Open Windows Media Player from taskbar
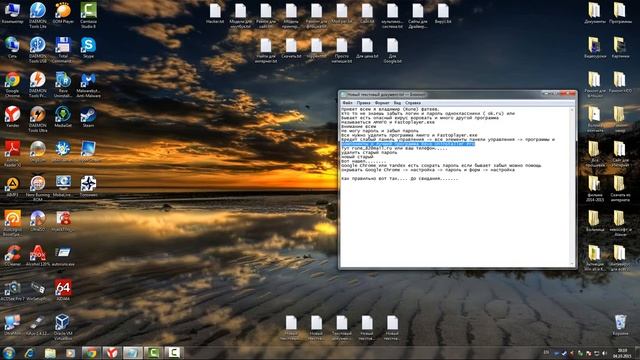Viewport: 640px width, 360px height. [x=71, y=353]
